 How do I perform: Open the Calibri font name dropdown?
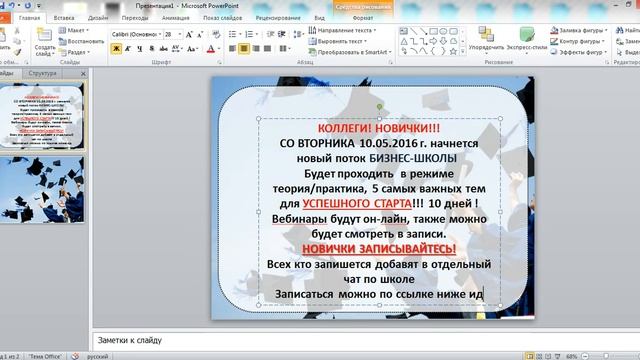160,35
